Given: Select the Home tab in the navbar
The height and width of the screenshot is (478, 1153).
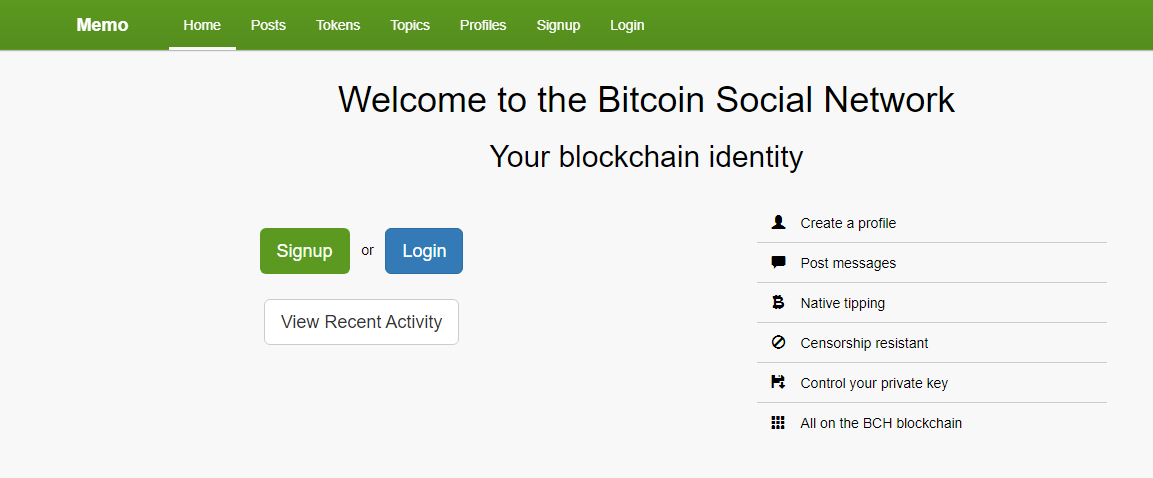Looking at the screenshot, I should [202, 25].
